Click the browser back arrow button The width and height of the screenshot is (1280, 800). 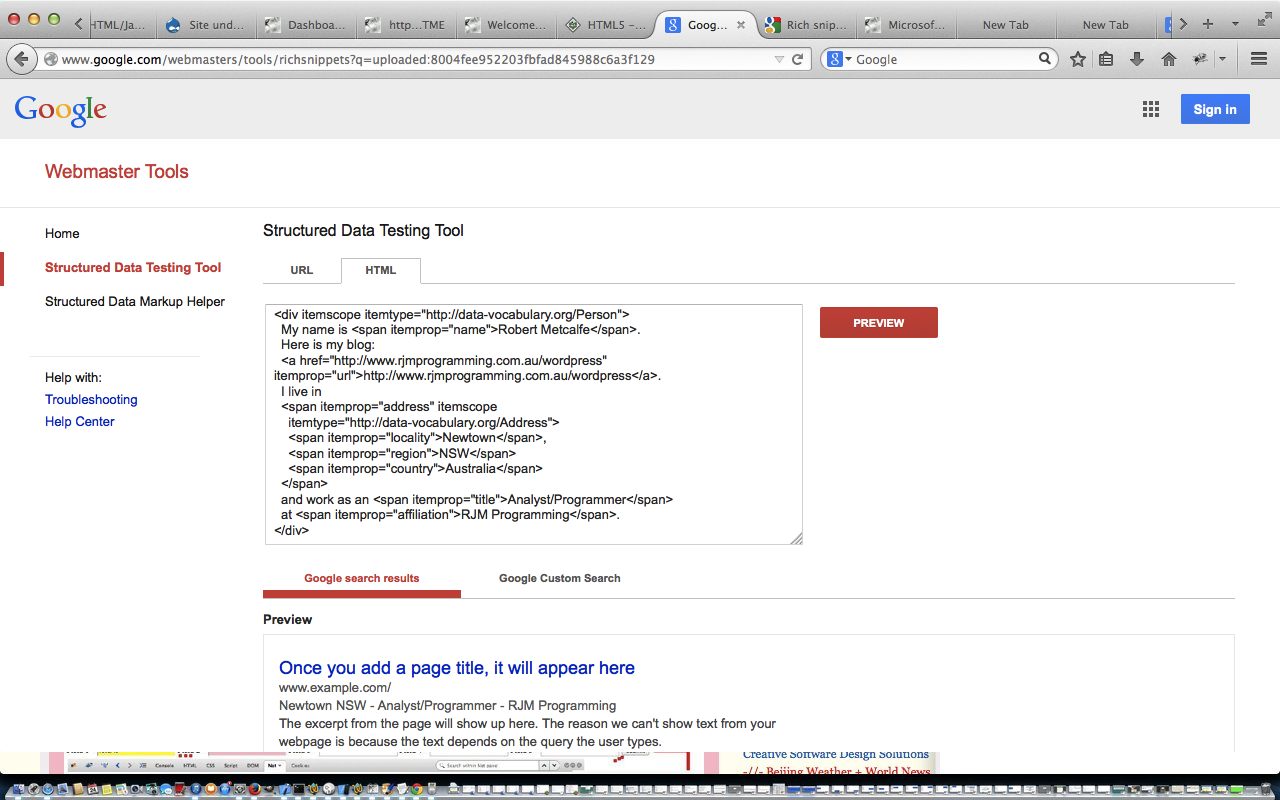22,59
